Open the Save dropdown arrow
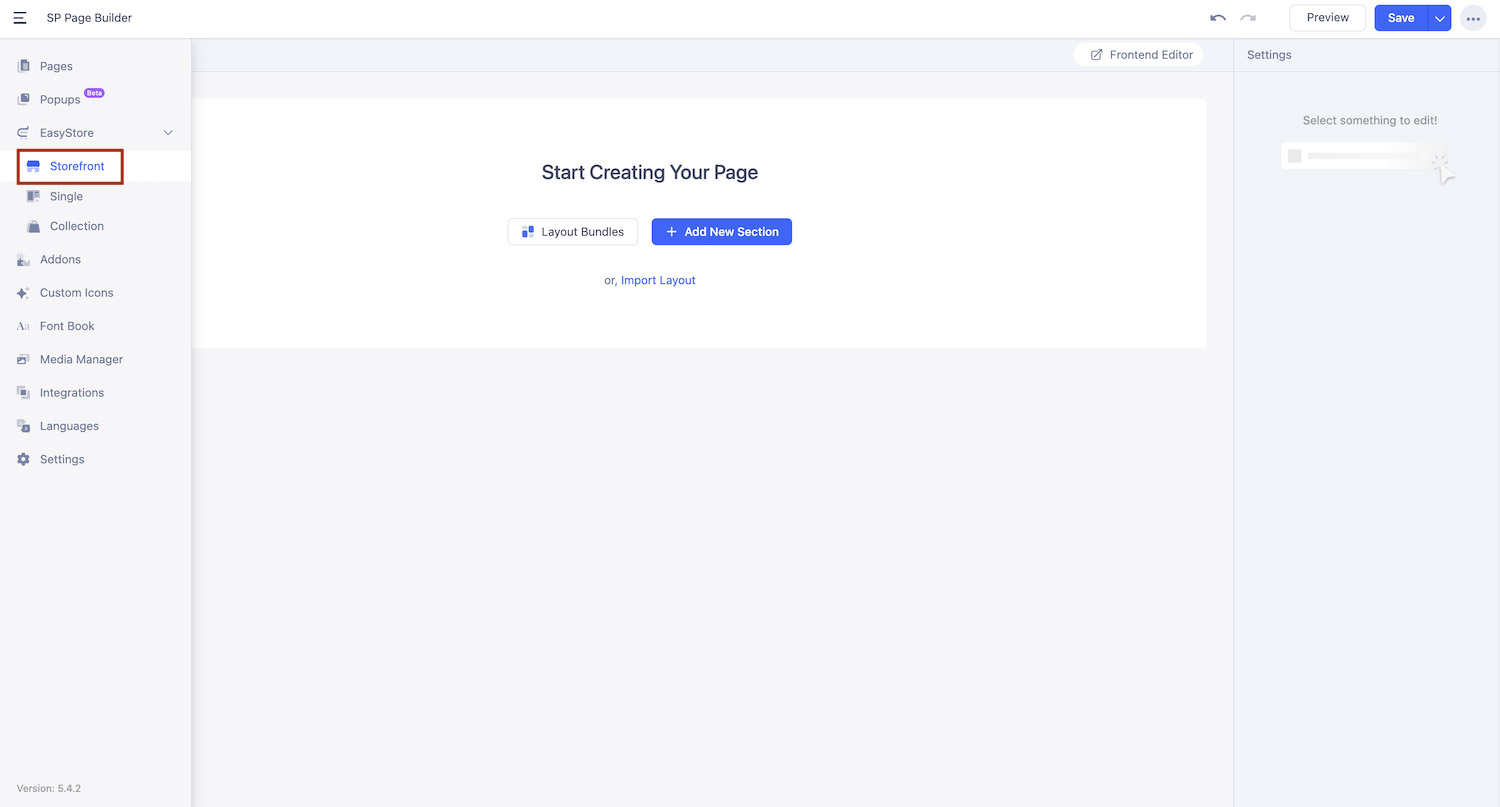This screenshot has width=1500, height=807. (1439, 18)
